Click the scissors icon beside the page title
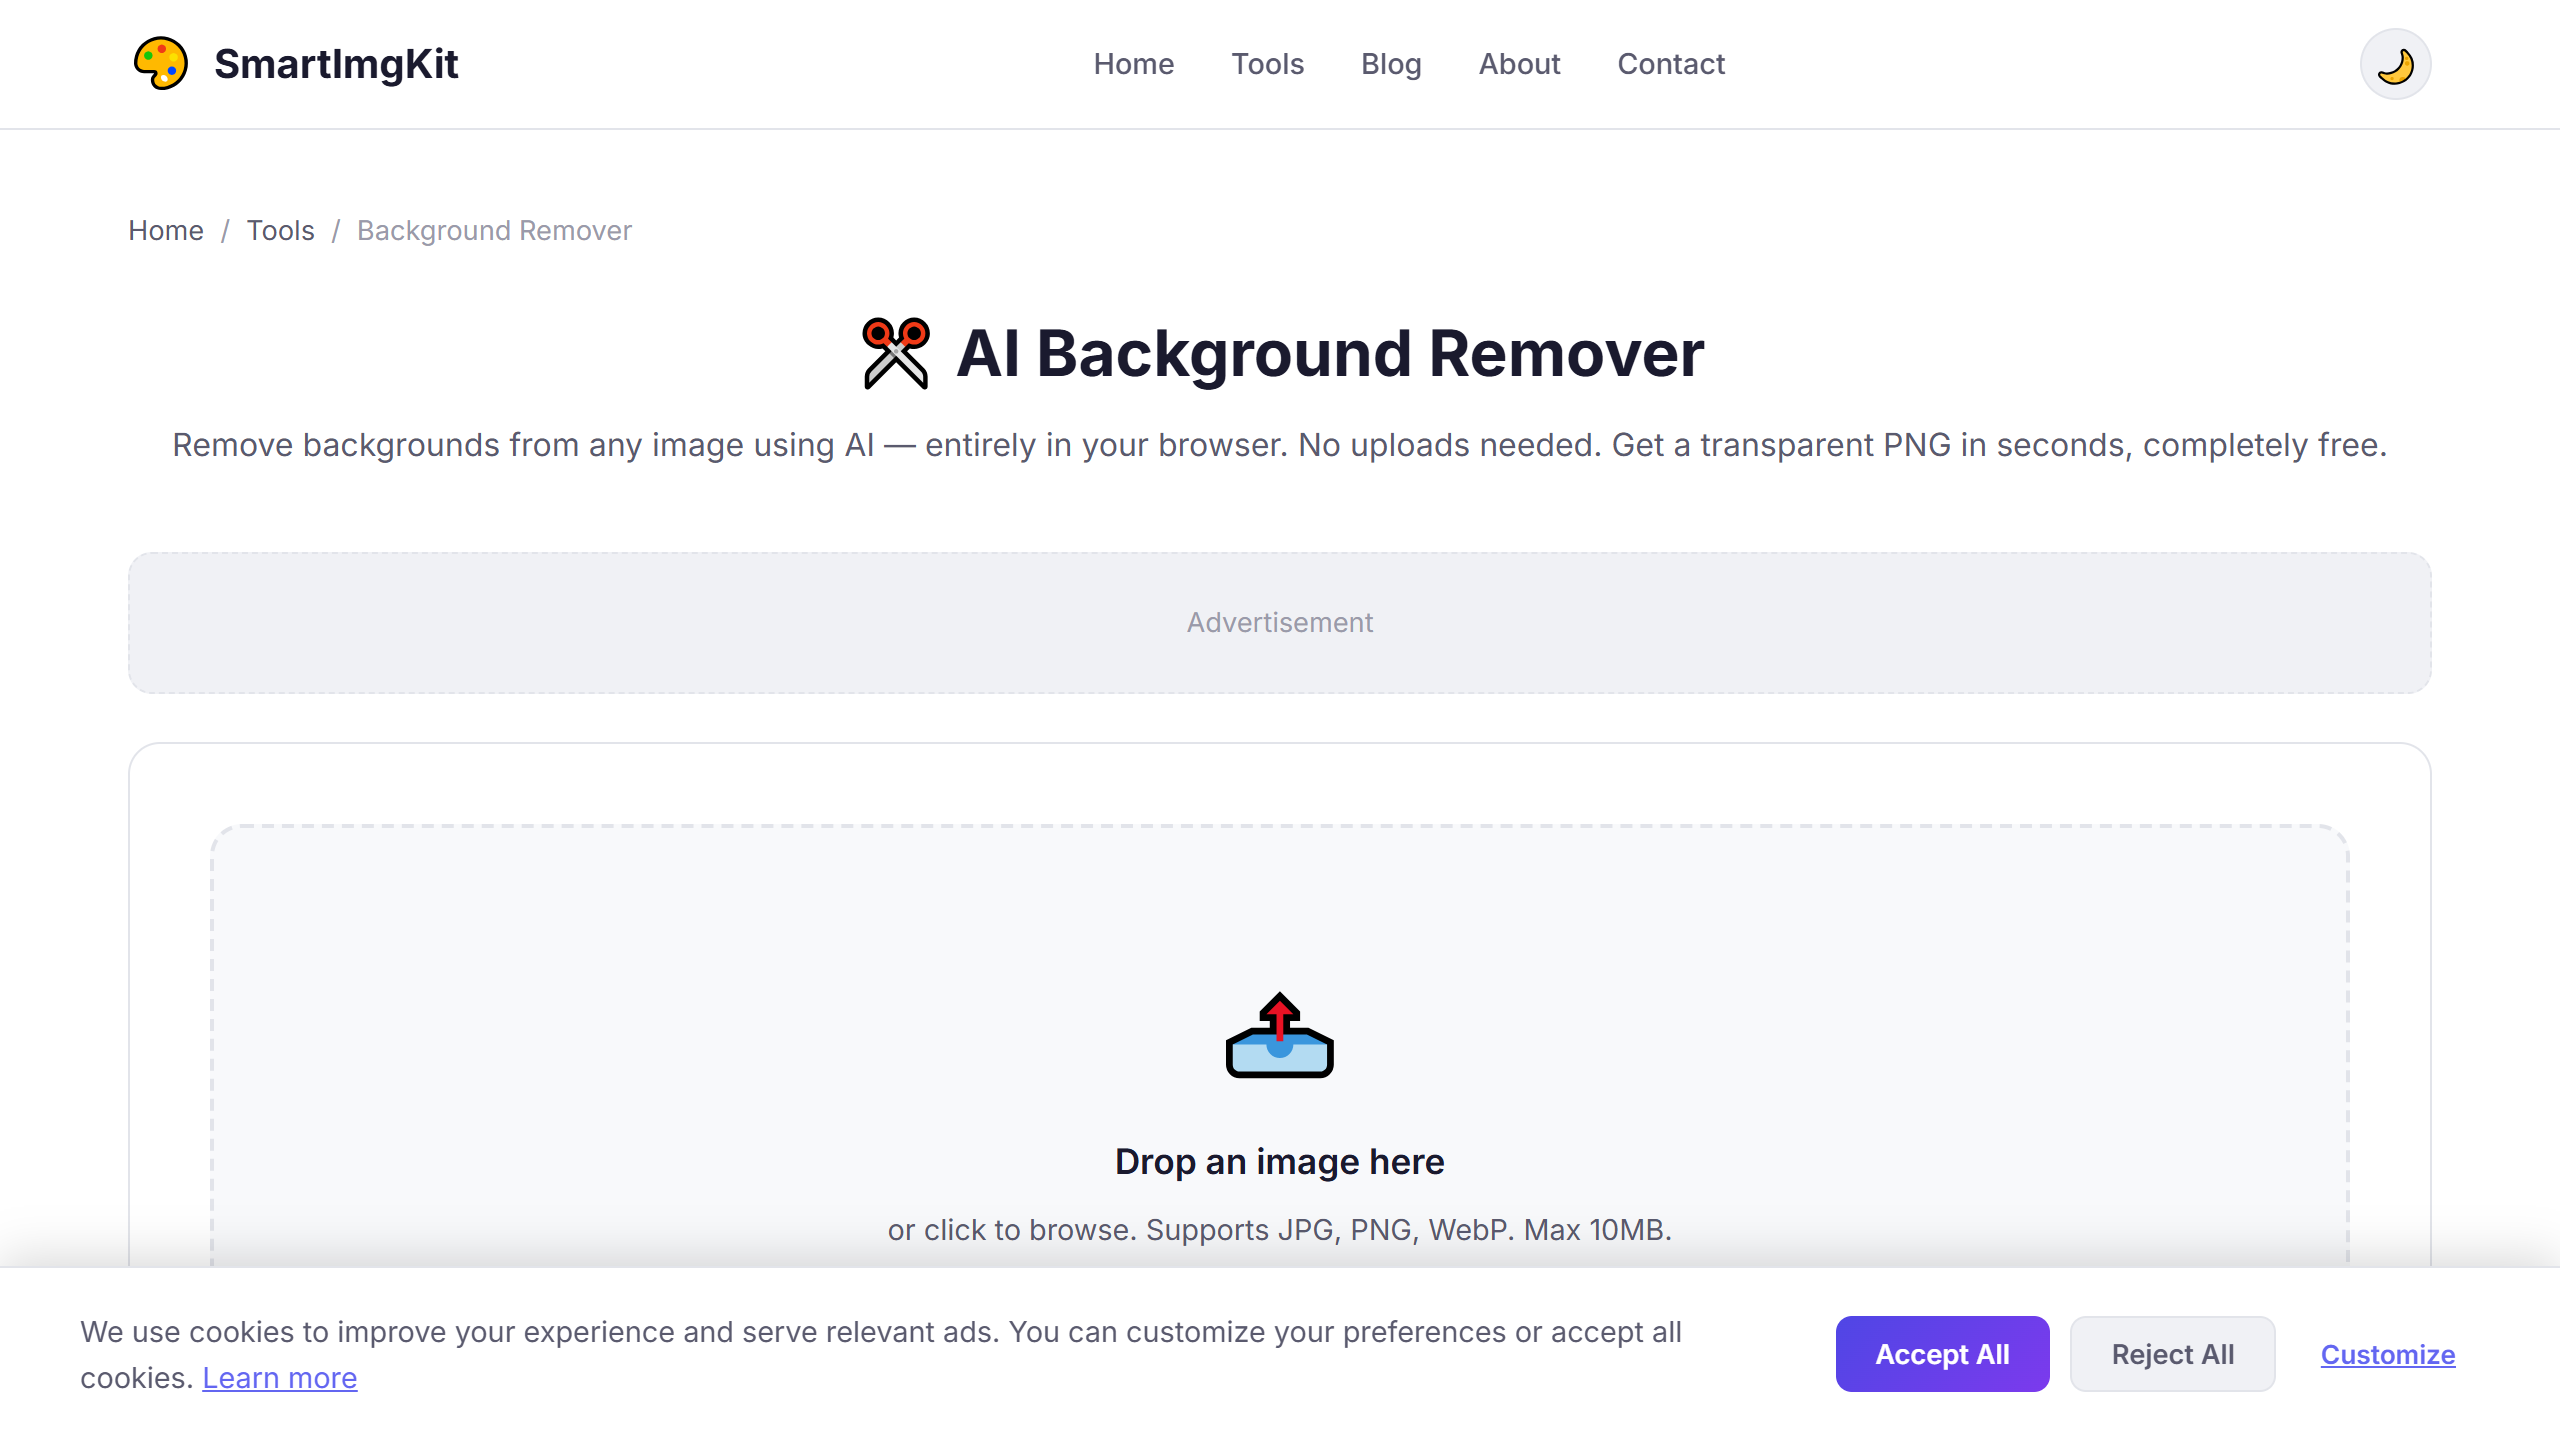Image resolution: width=2560 pixels, height=1440 pixels. [x=896, y=353]
